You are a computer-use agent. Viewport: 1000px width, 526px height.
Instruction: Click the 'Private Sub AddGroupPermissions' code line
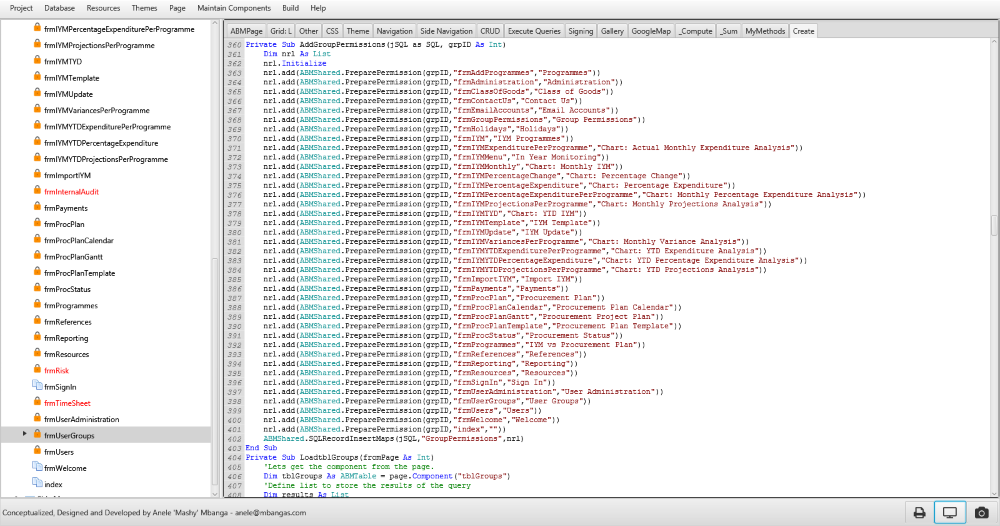point(375,45)
